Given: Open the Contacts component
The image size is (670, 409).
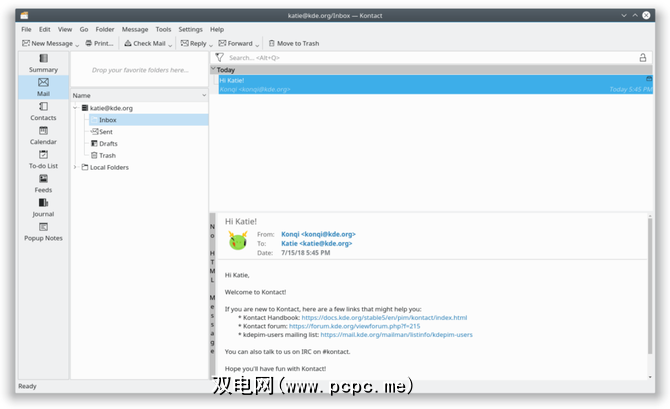Looking at the screenshot, I should pos(43,111).
